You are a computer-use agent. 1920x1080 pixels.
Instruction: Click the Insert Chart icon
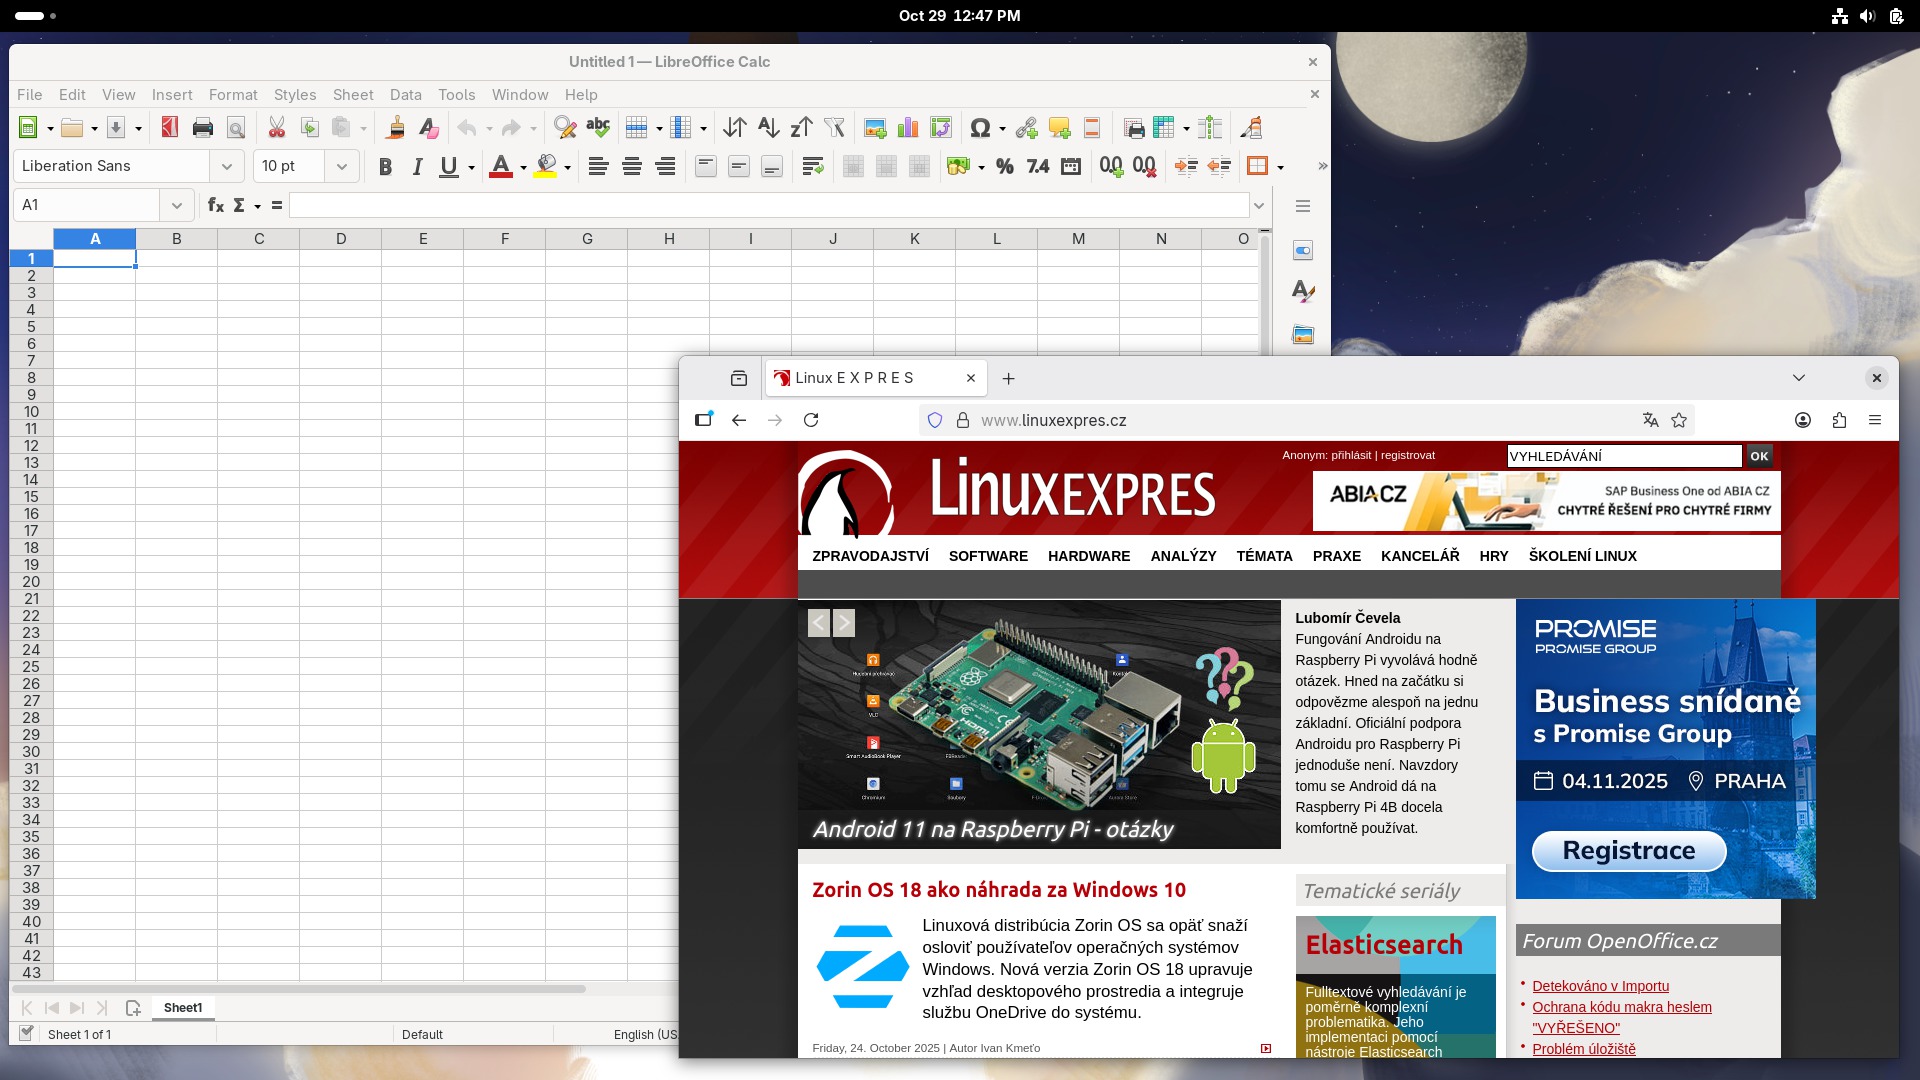[908, 128]
